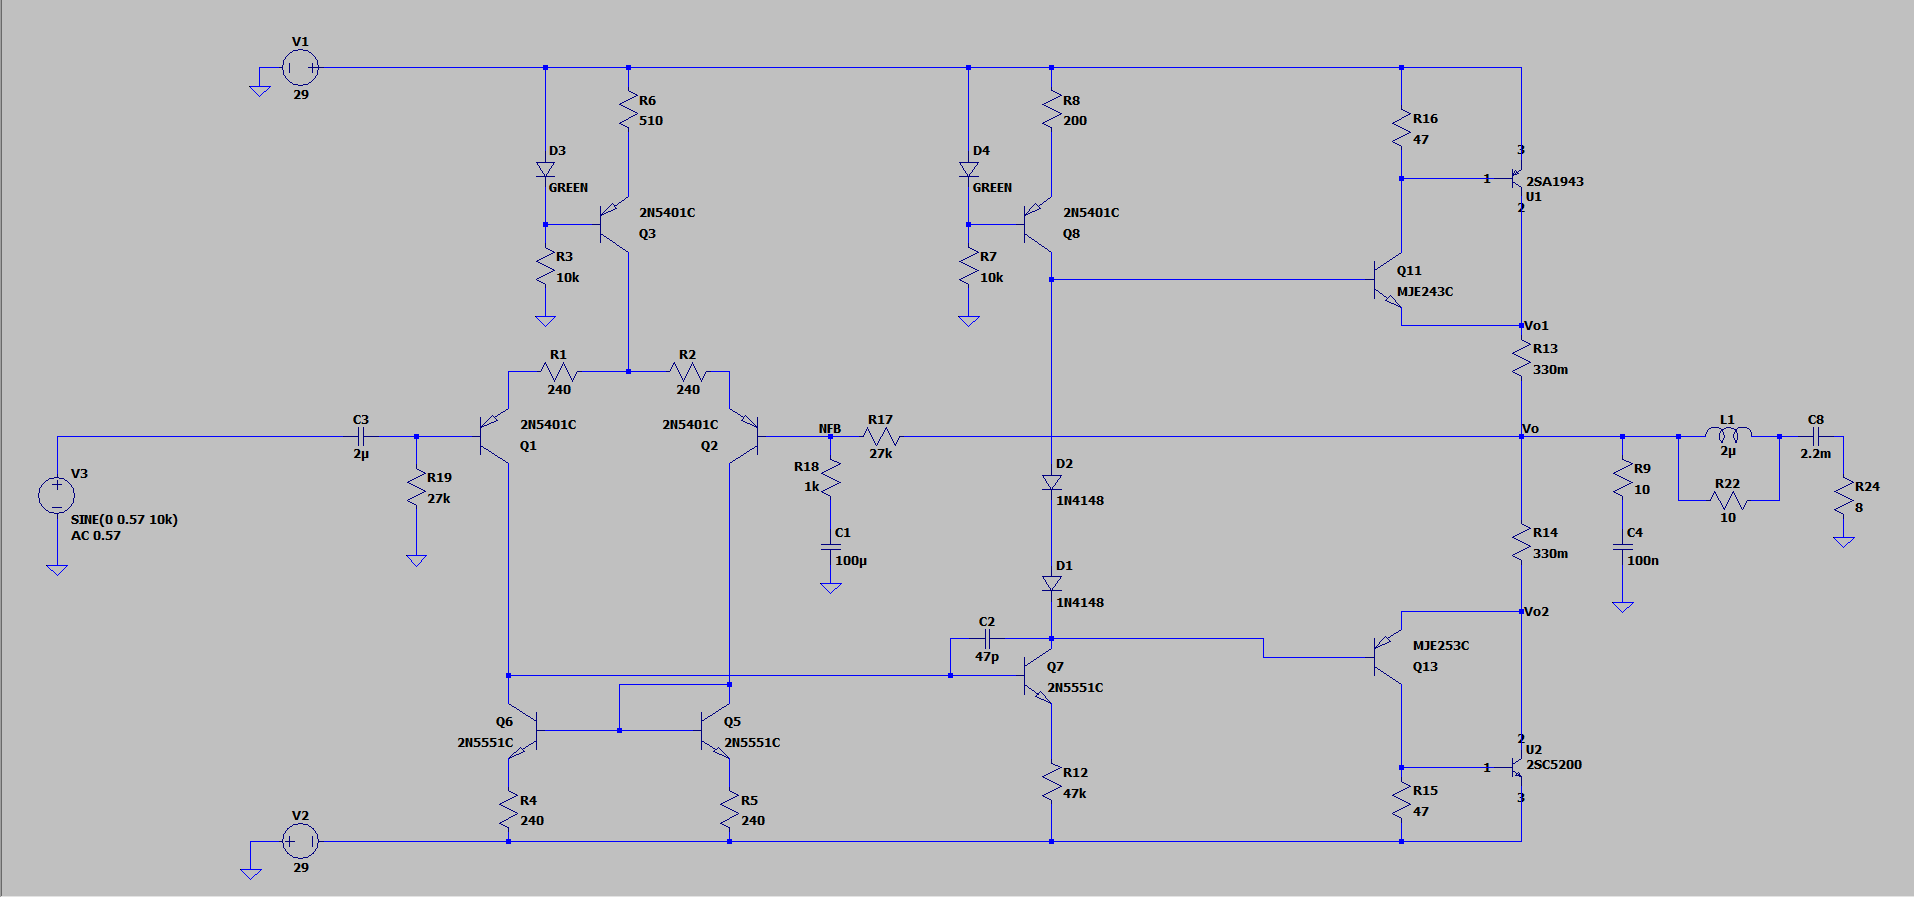
Task: Click the C2 47p capacitor symbol
Action: pyautogui.click(x=987, y=640)
